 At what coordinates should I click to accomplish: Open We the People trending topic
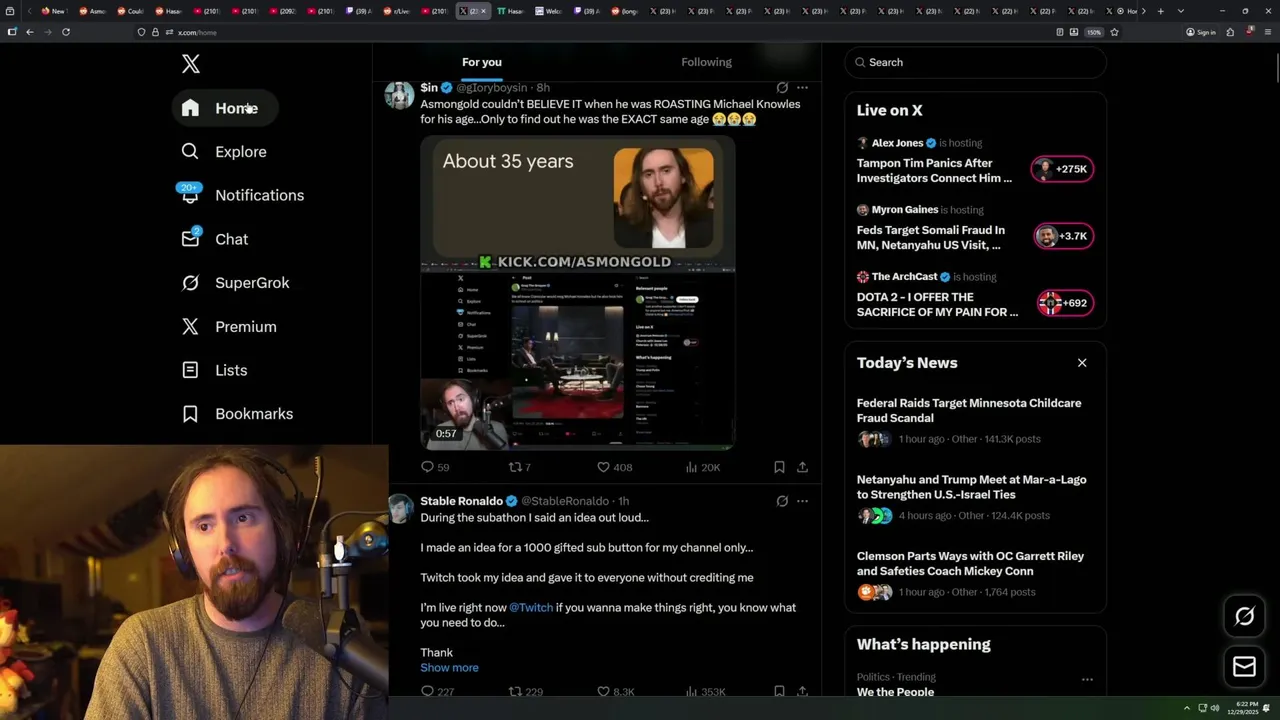(x=895, y=692)
